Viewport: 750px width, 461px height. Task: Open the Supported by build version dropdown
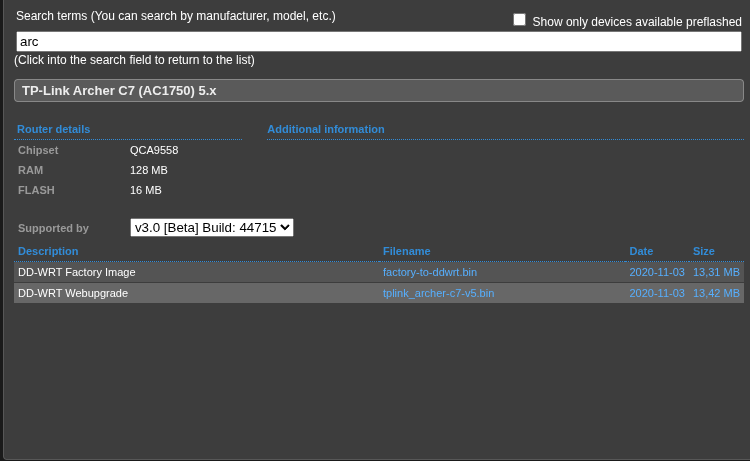pyautogui.click(x=212, y=228)
